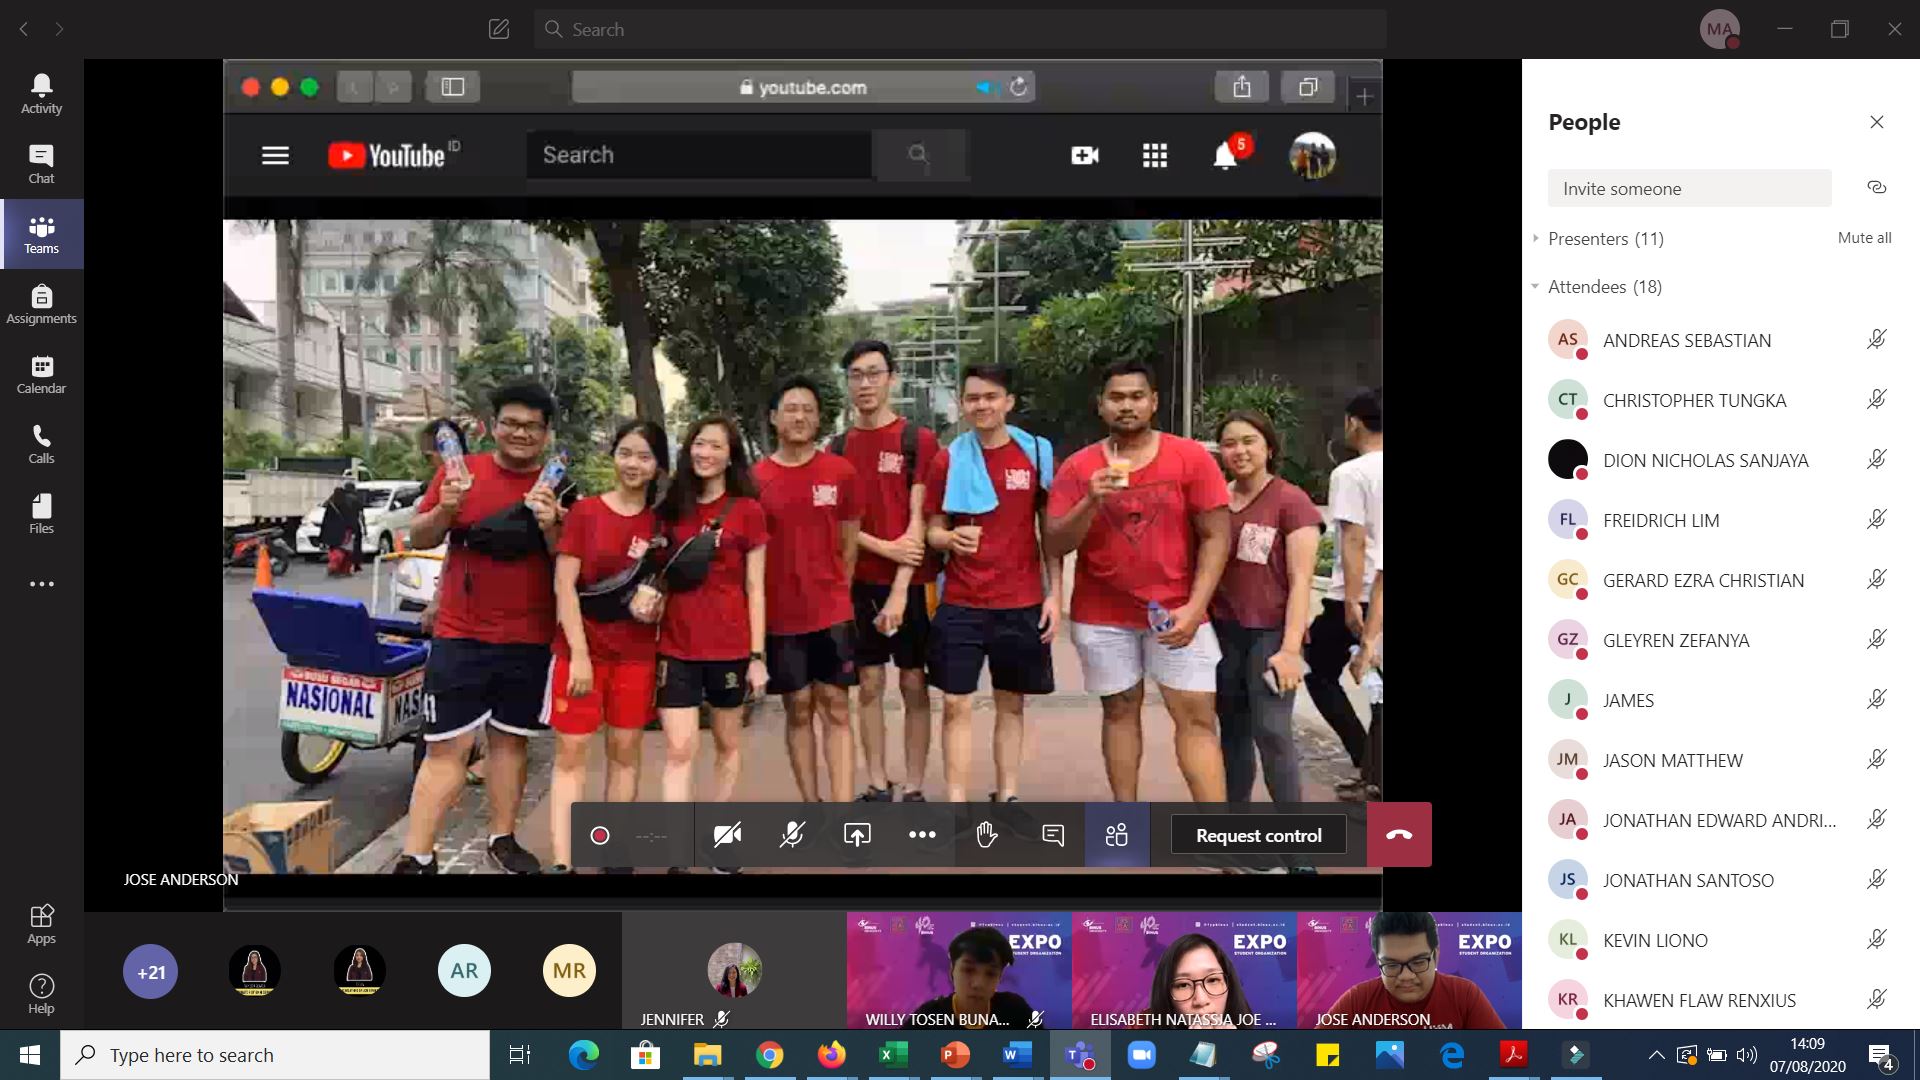Show the conversation panel icon

point(1052,835)
